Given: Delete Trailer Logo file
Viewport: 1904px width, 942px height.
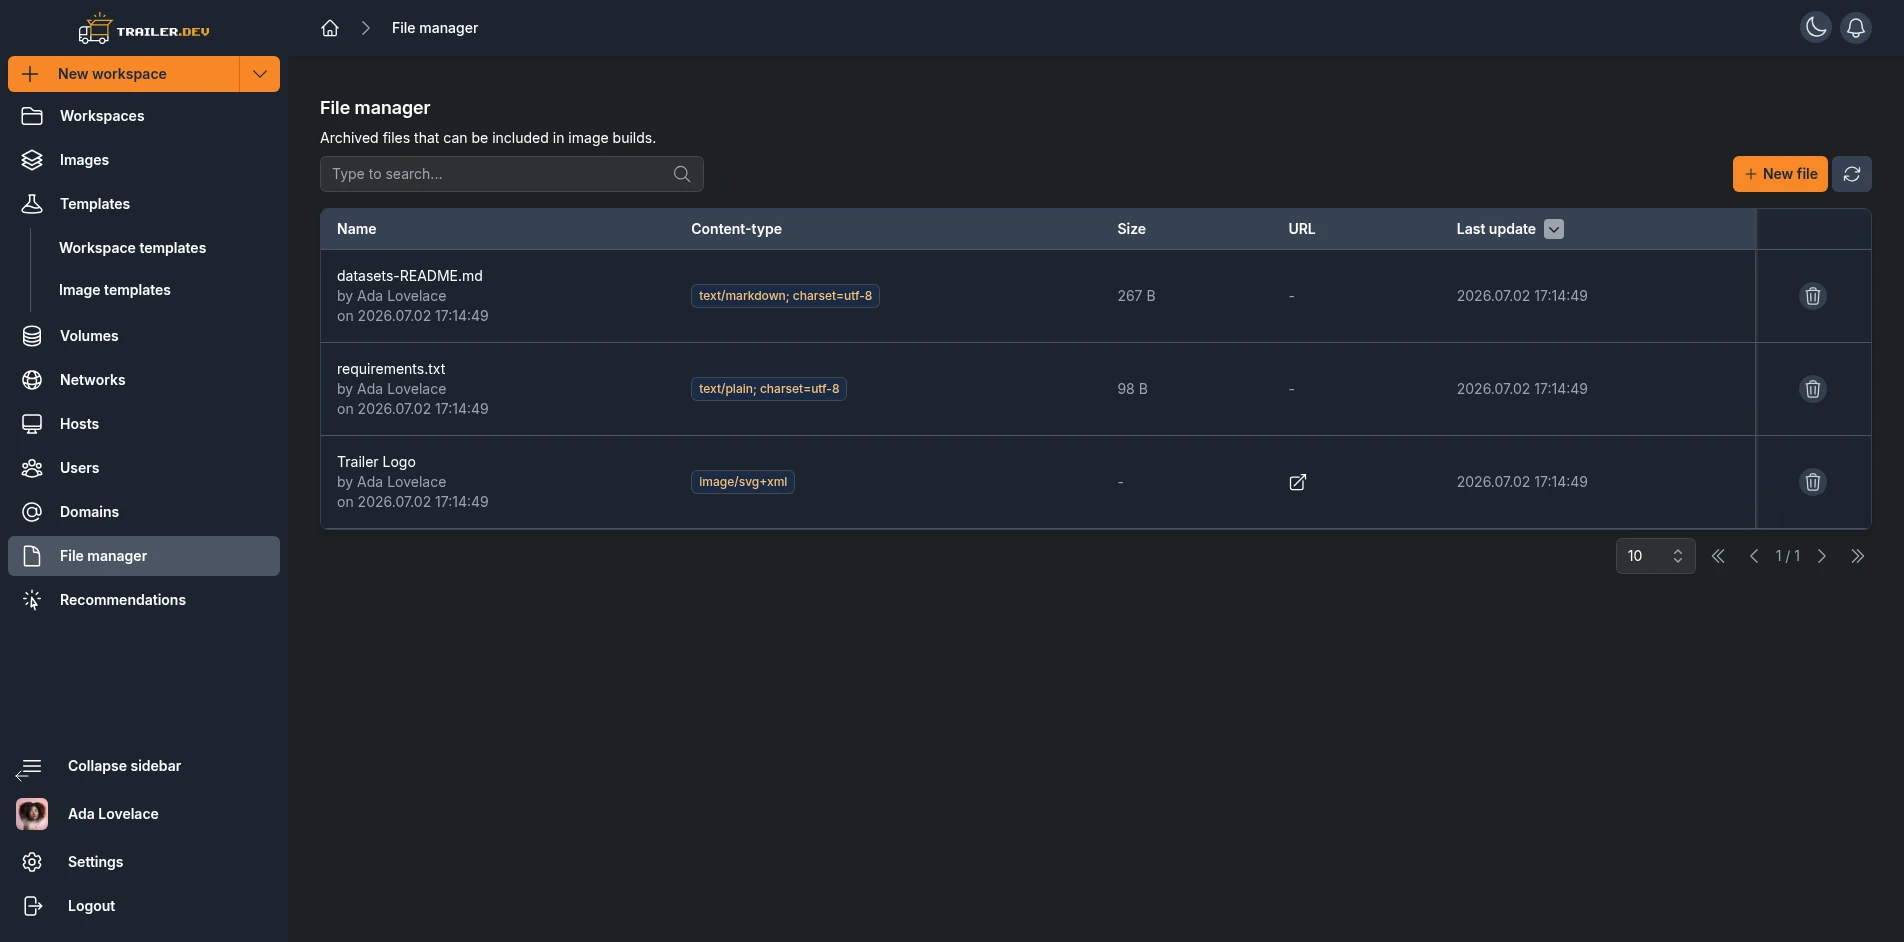Looking at the screenshot, I should [1813, 482].
